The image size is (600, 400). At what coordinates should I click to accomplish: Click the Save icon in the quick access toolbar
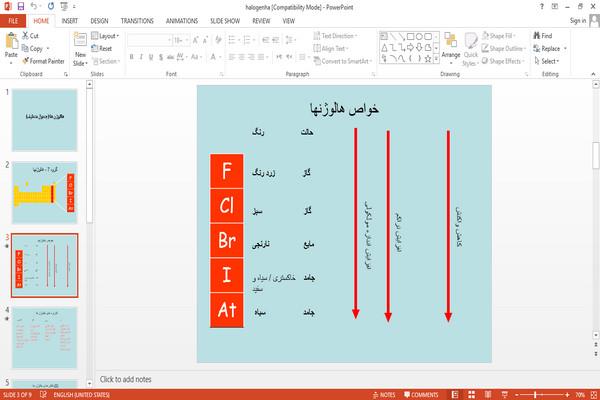tap(21, 6)
